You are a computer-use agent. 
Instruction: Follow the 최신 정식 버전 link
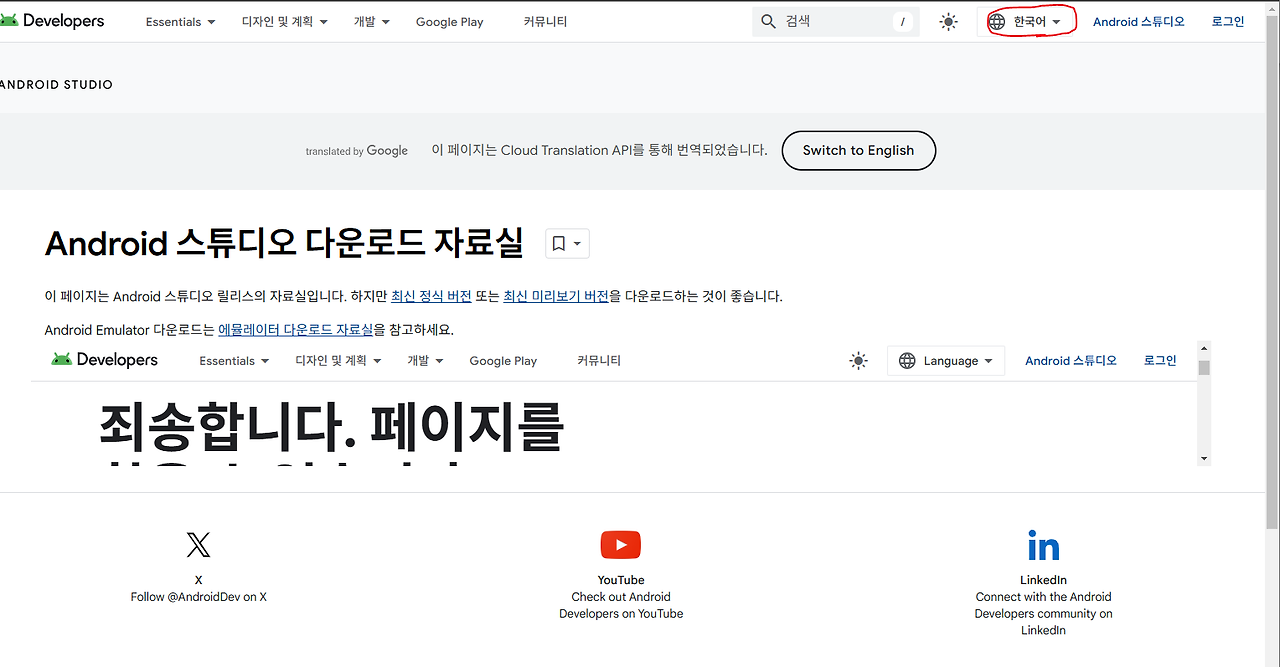click(431, 296)
